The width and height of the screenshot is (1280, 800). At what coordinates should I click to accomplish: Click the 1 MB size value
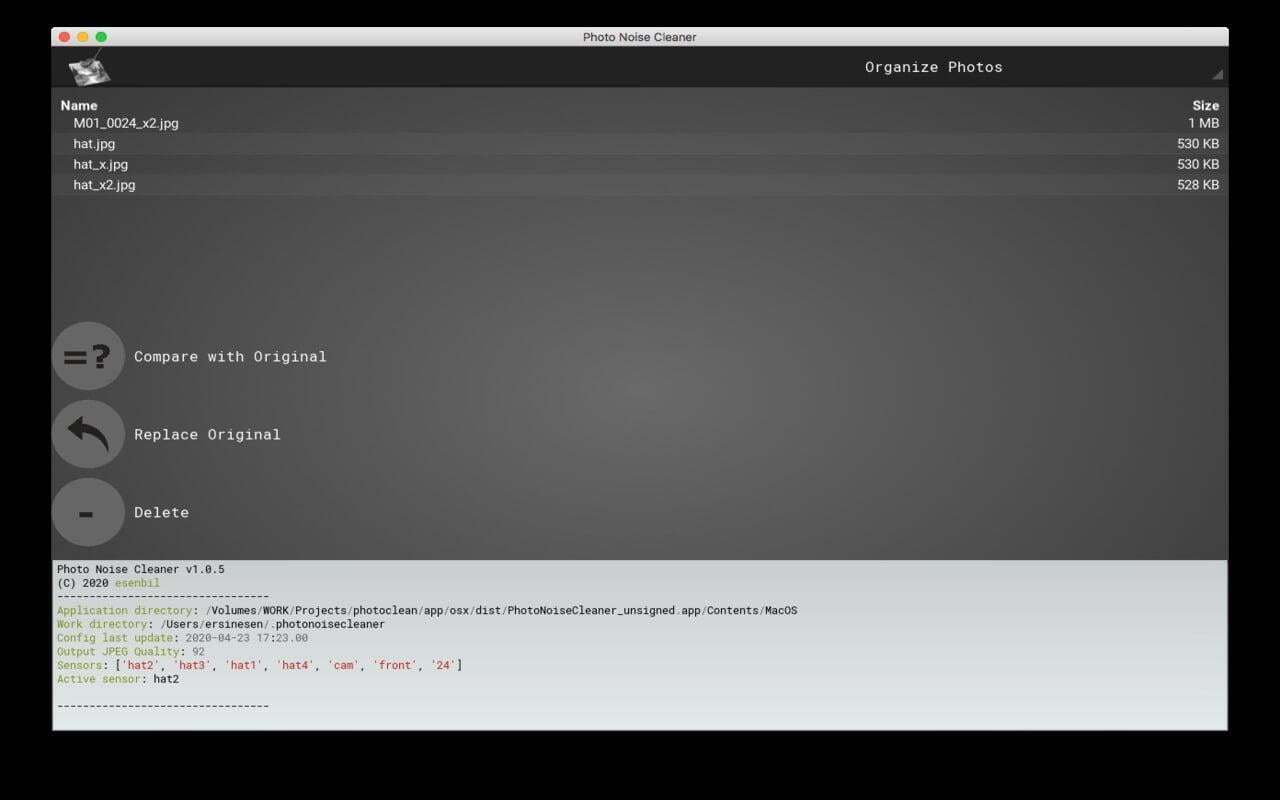click(1203, 123)
